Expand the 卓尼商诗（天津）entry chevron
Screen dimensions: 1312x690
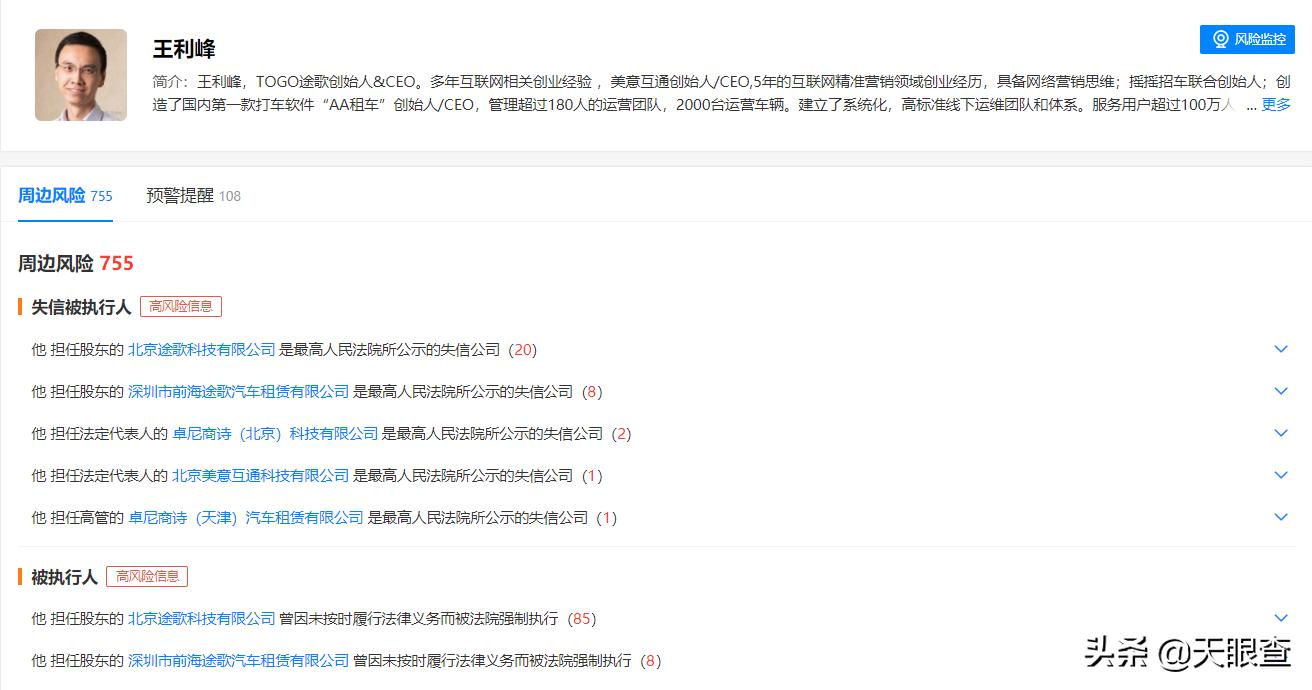(1281, 517)
